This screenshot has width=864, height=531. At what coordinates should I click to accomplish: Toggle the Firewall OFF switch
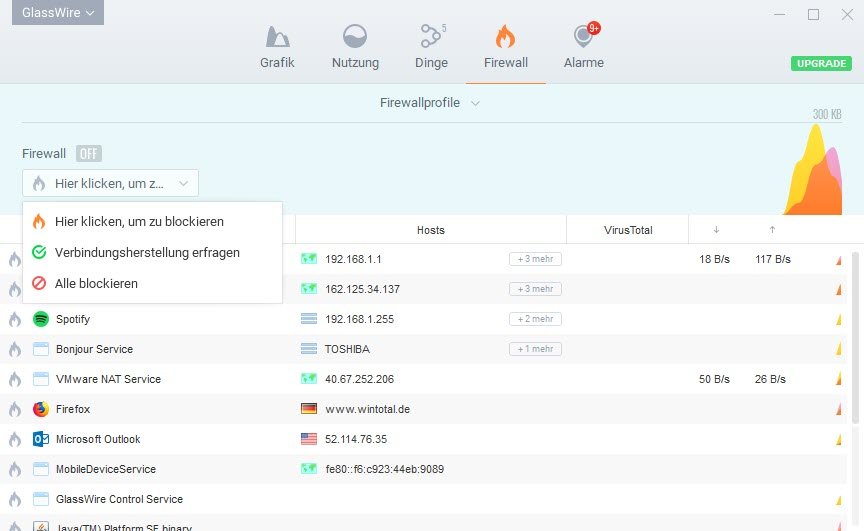pos(88,154)
